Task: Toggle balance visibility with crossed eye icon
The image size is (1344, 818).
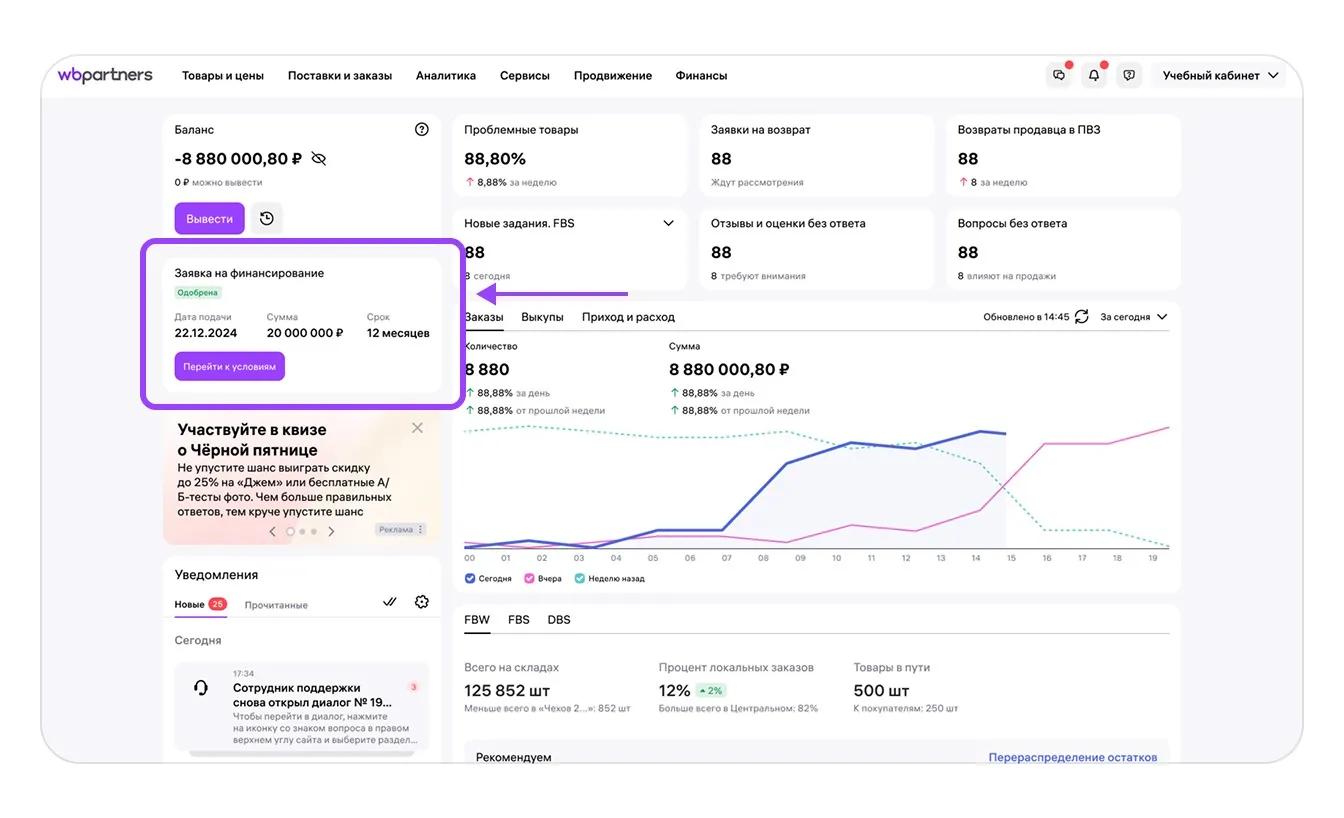Action: (319, 159)
